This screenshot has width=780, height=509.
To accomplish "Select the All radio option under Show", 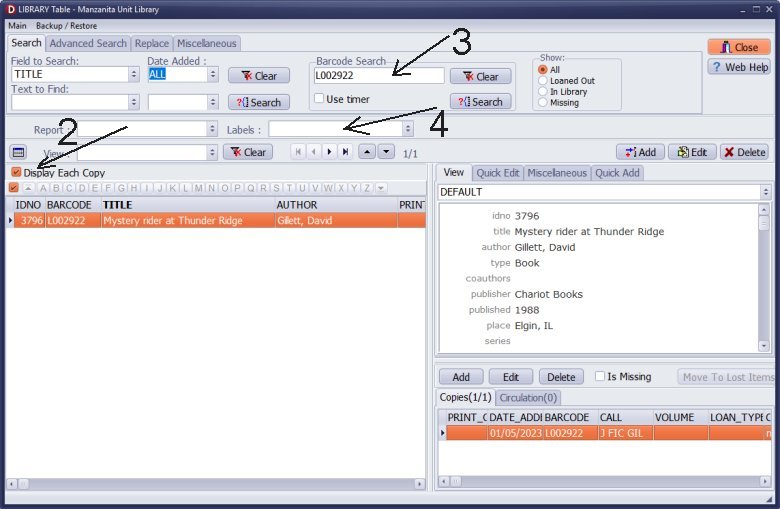I will tap(543, 70).
